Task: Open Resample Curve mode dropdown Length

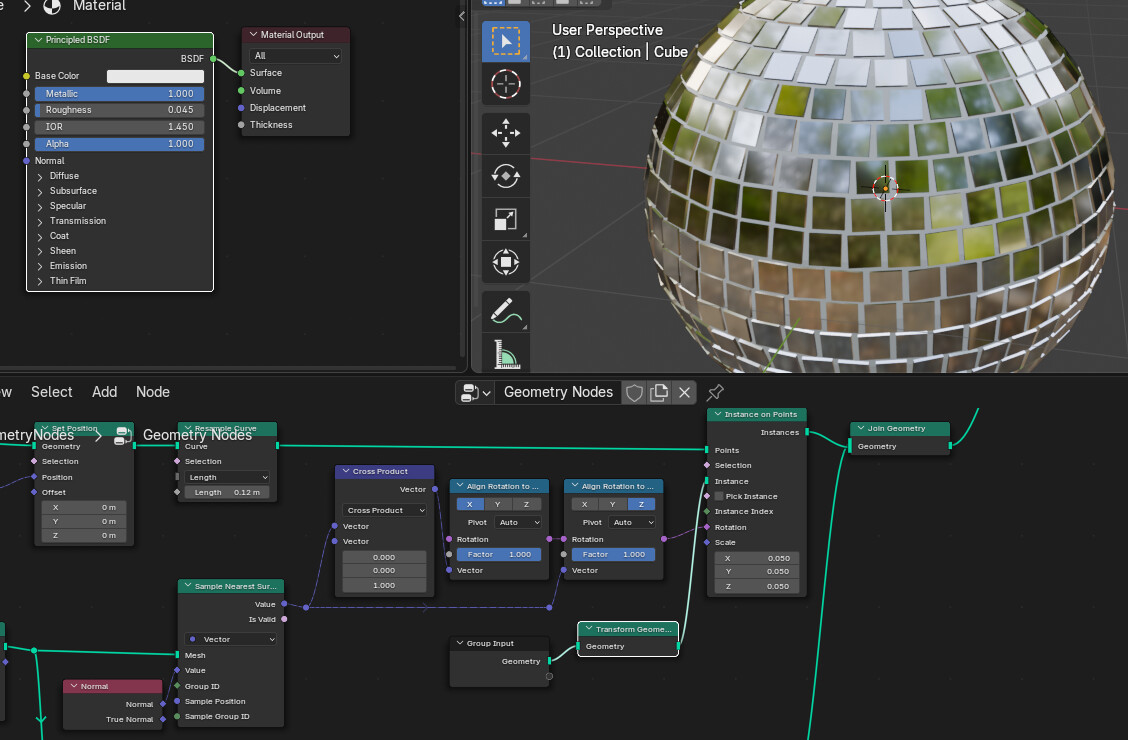Action: click(x=227, y=478)
